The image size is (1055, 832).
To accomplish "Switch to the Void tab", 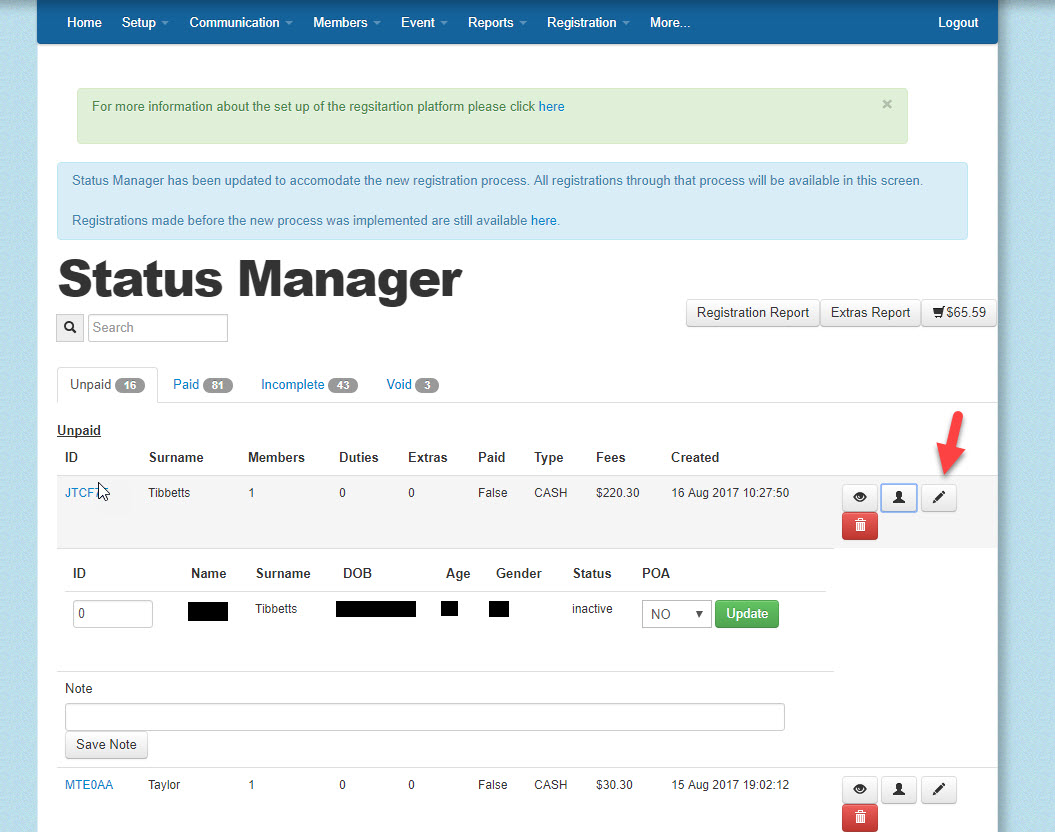I will click(412, 385).
